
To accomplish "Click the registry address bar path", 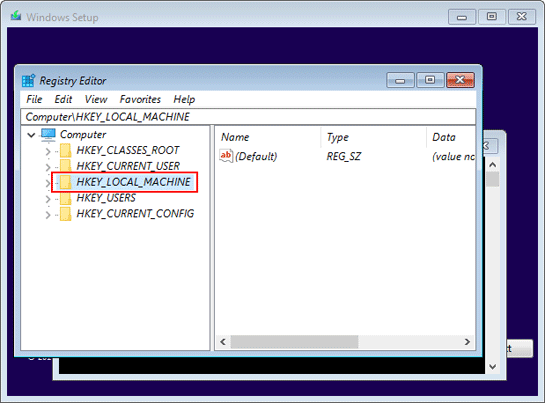I will click(x=248, y=117).
